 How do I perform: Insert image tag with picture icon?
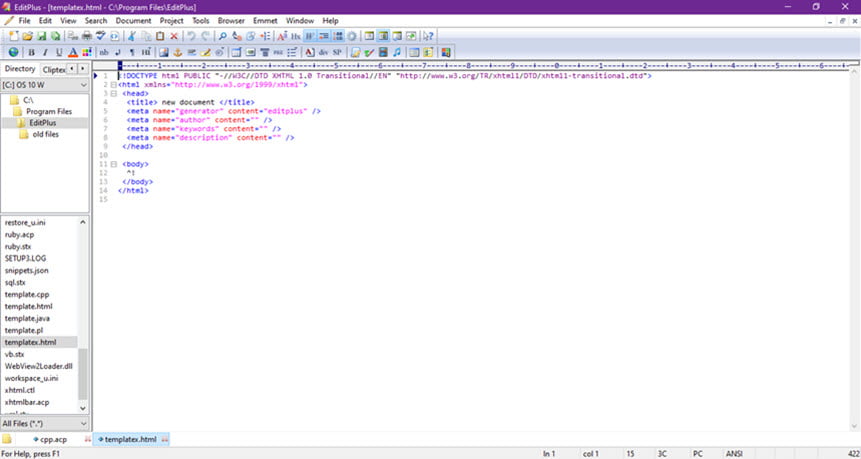164,52
